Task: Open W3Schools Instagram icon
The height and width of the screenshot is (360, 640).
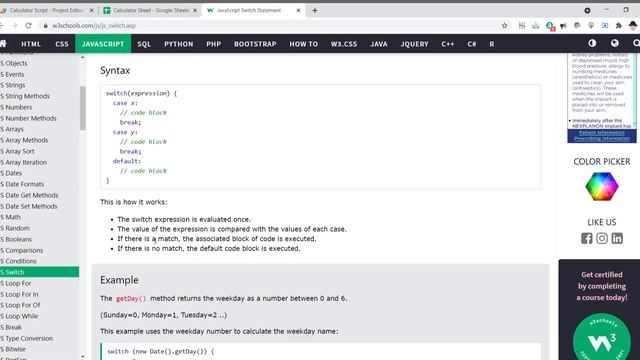Action: pyautogui.click(x=602, y=238)
